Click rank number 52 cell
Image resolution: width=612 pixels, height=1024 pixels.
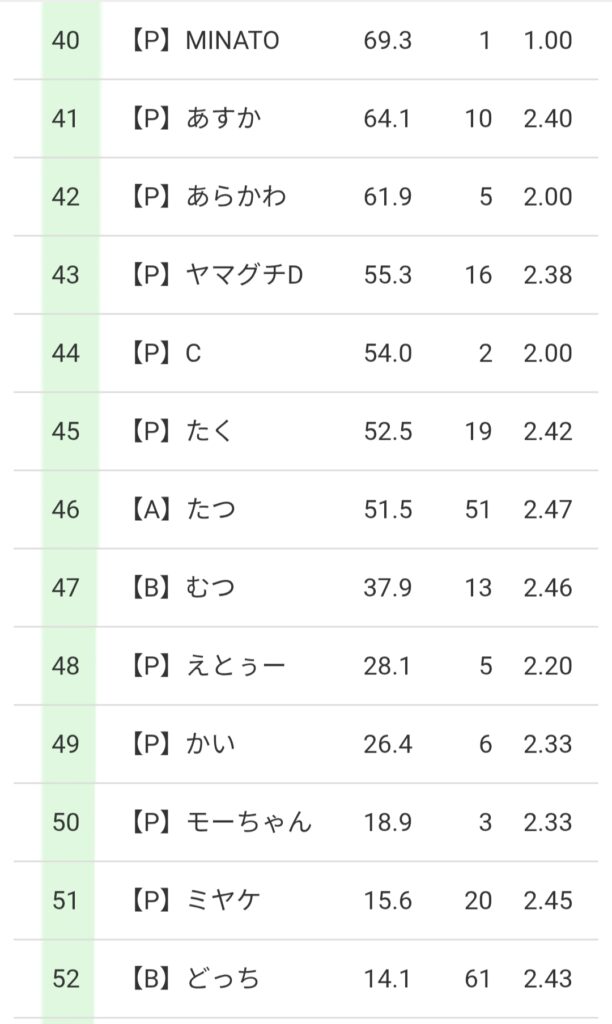tap(66, 978)
